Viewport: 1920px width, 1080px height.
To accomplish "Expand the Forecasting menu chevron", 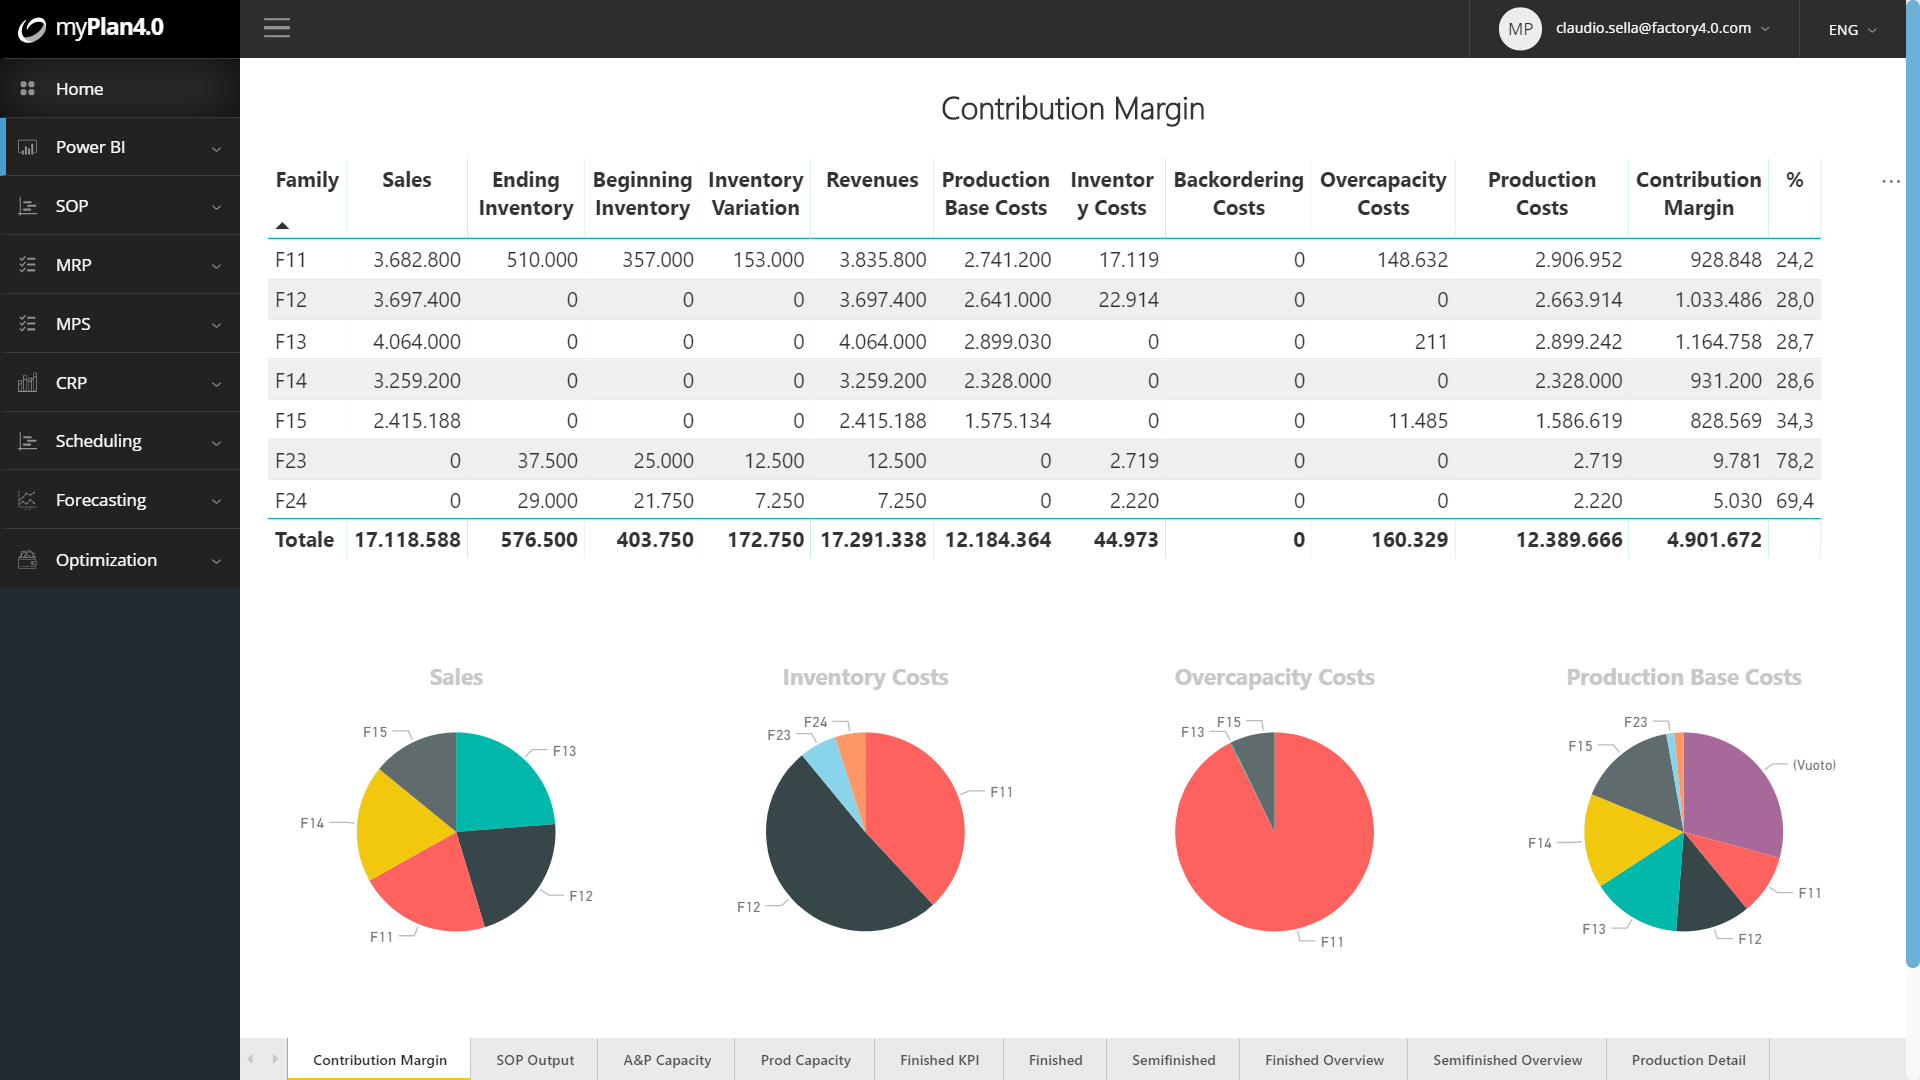I will pyautogui.click(x=217, y=501).
